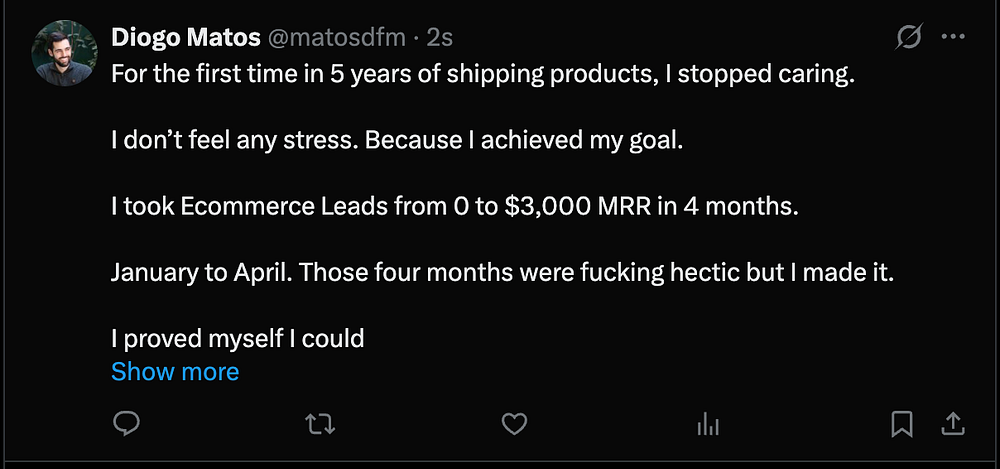Screen dimensions: 1000x469
Task: Click the Grok slashed-circle icon
Action: [x=909, y=38]
